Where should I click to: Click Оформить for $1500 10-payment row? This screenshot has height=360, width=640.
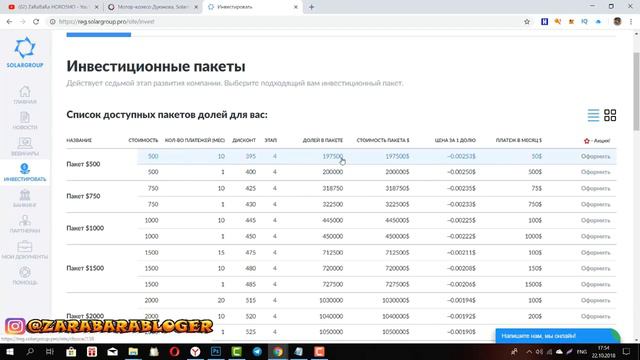click(x=596, y=268)
